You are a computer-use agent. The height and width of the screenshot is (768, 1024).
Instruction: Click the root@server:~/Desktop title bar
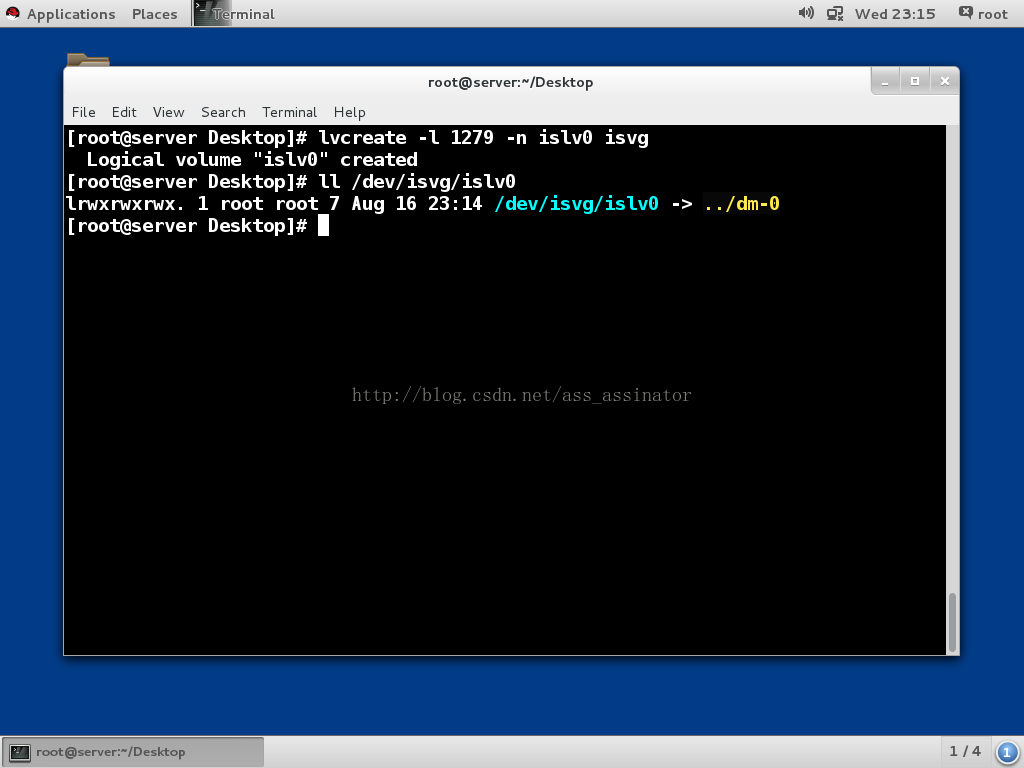510,82
